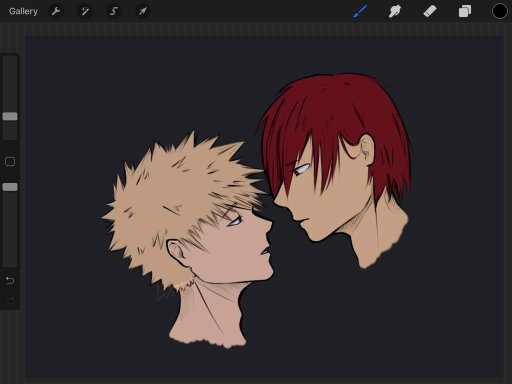Redo the undone stroke
Screen dimensions: 512x384
click(x=10, y=300)
